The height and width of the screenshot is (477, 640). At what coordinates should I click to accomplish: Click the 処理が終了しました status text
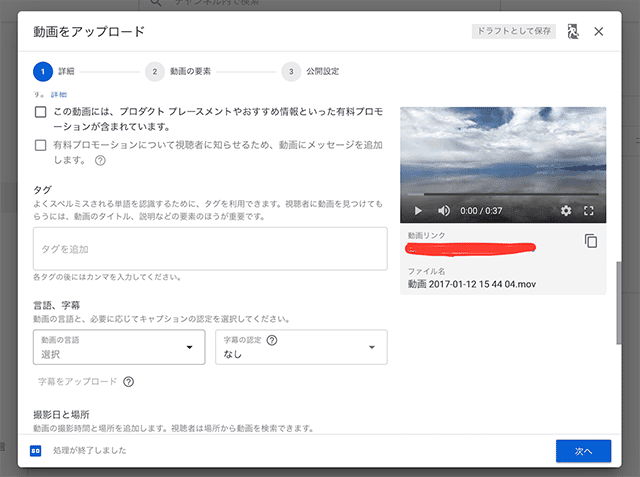click(89, 450)
